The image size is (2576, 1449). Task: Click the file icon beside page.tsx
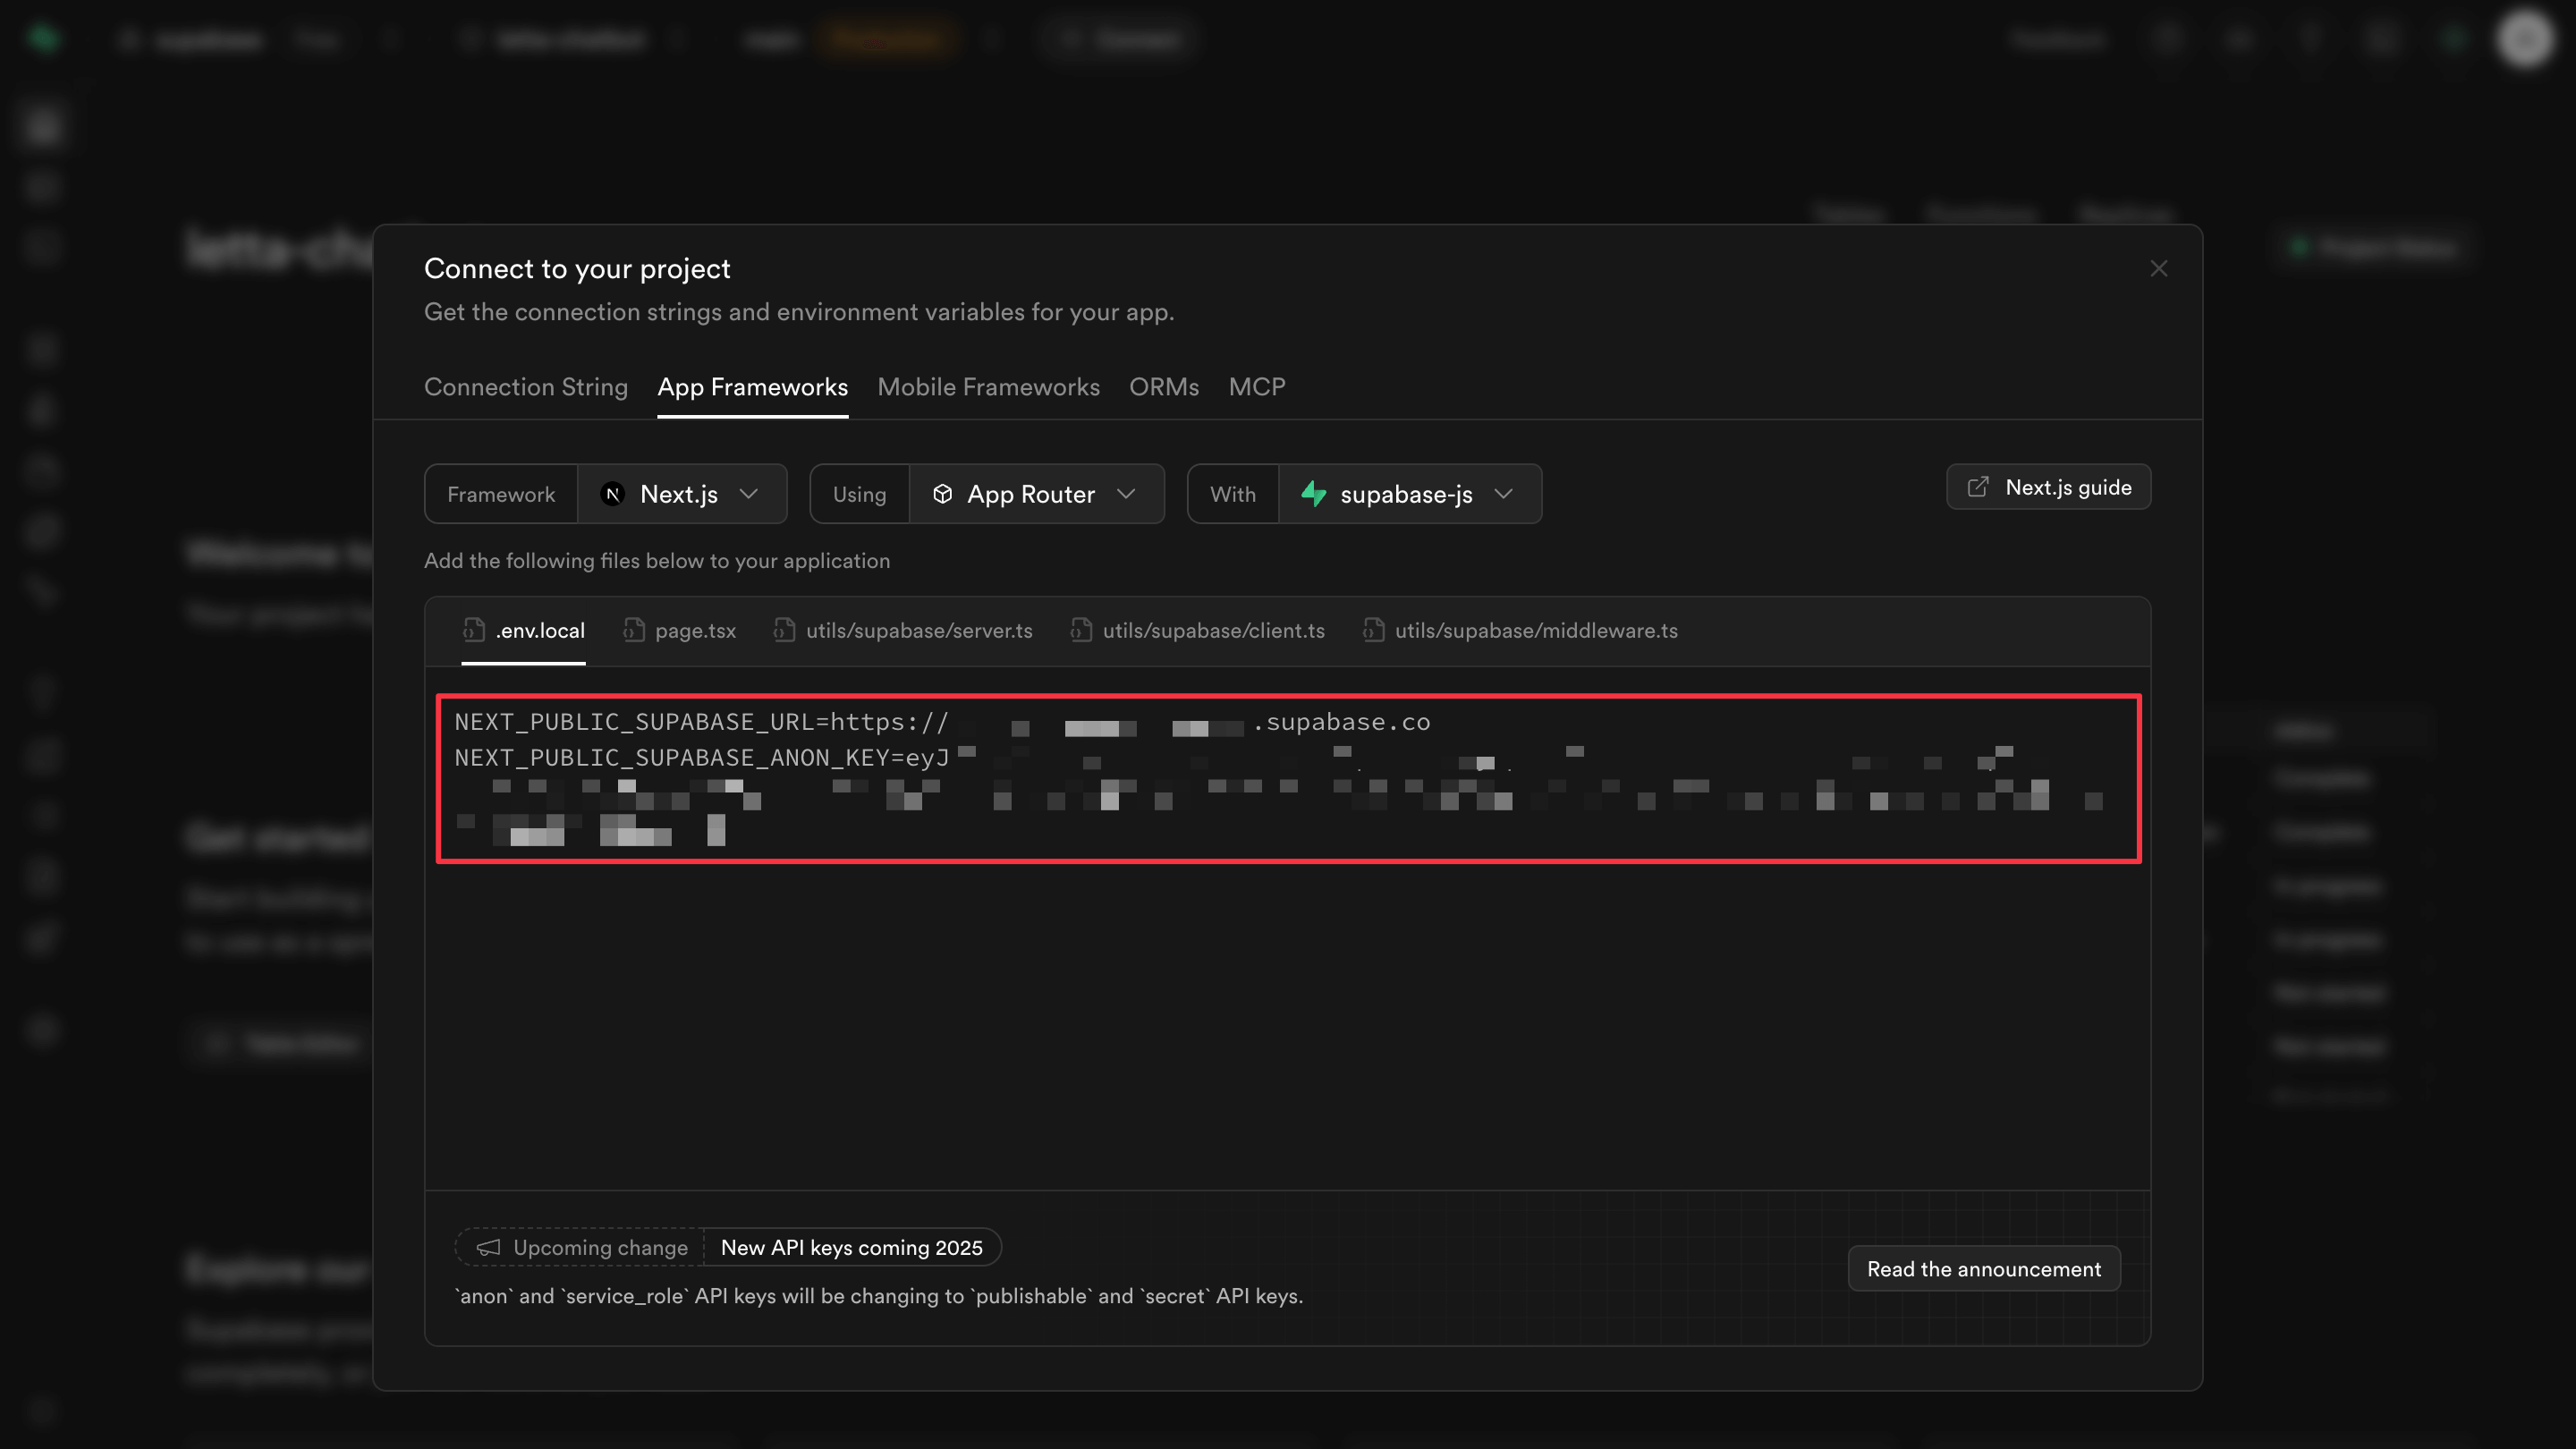[x=634, y=631]
